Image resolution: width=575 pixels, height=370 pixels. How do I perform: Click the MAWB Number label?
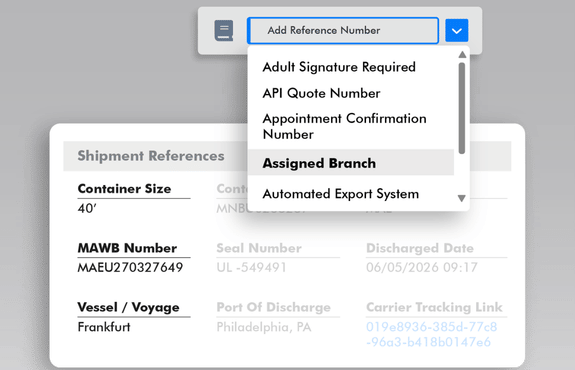pos(127,248)
